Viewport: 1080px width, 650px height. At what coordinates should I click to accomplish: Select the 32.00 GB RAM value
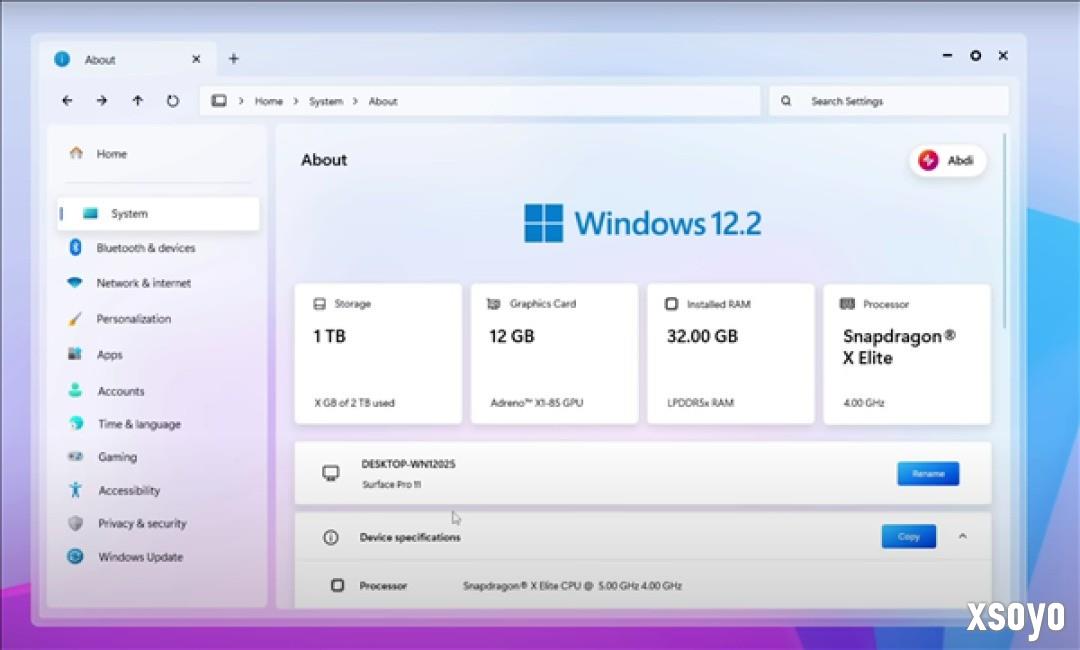pyautogui.click(x=702, y=336)
